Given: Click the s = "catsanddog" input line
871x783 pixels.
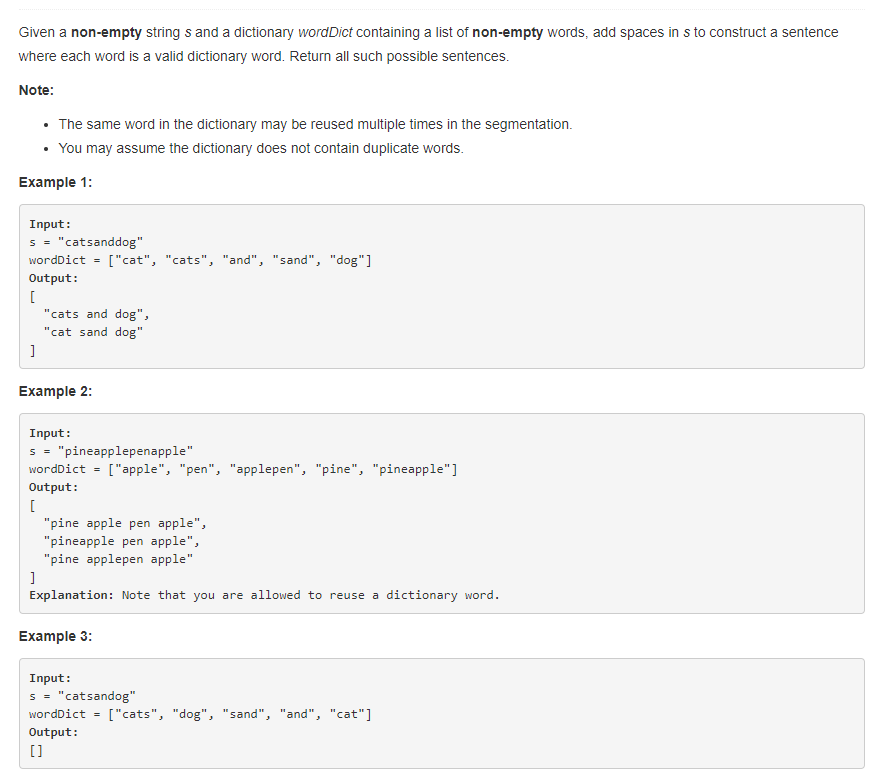Looking at the screenshot, I should click(87, 242).
